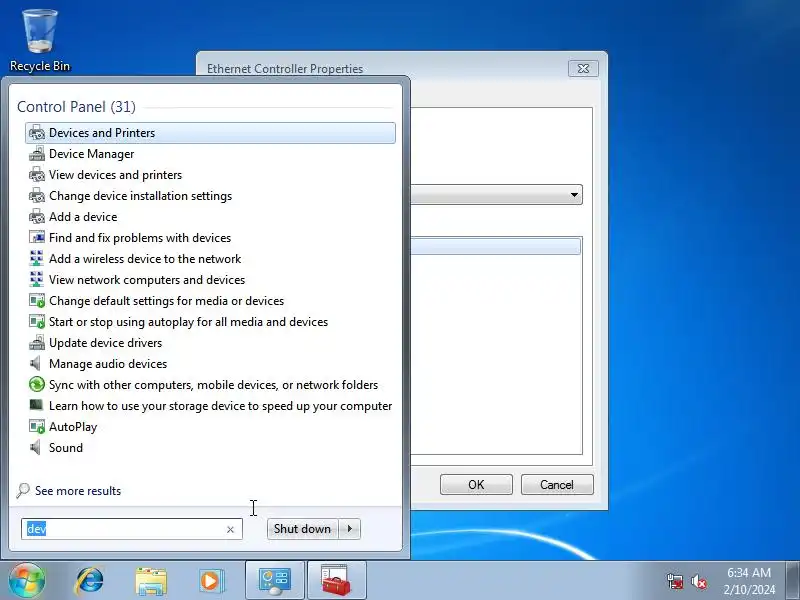
Task: Click the AutoPlay result icon
Action: click(x=37, y=427)
